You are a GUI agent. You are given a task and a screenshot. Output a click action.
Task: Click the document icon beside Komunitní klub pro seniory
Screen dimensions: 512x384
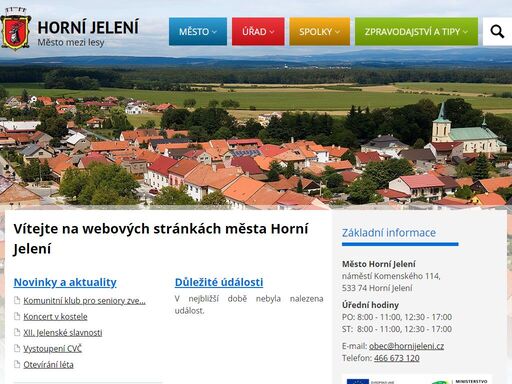click(17, 300)
